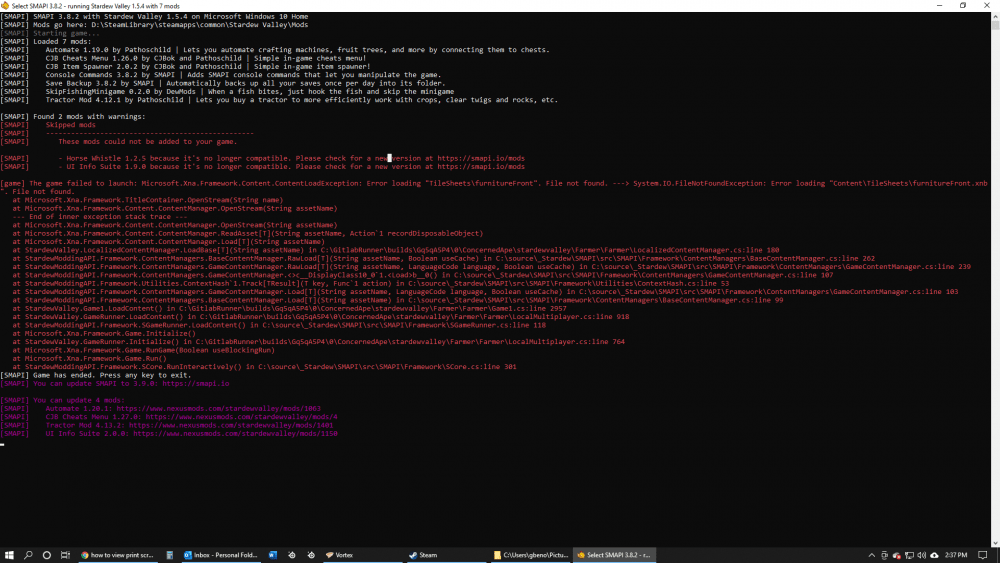This screenshot has width=1000, height=563.
Task: Click Automate 1.20.1 nexusmods URL
Action: point(218,409)
